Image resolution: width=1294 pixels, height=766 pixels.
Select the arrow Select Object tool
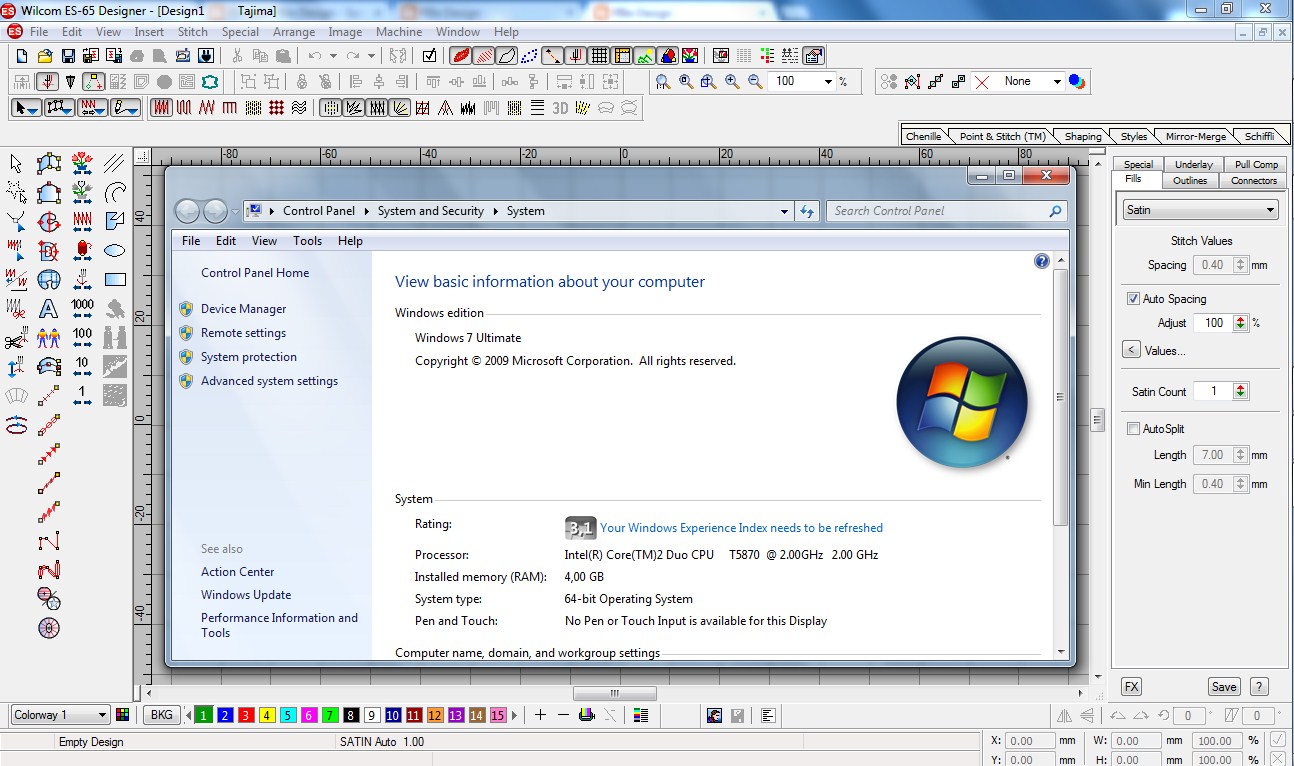[15, 162]
